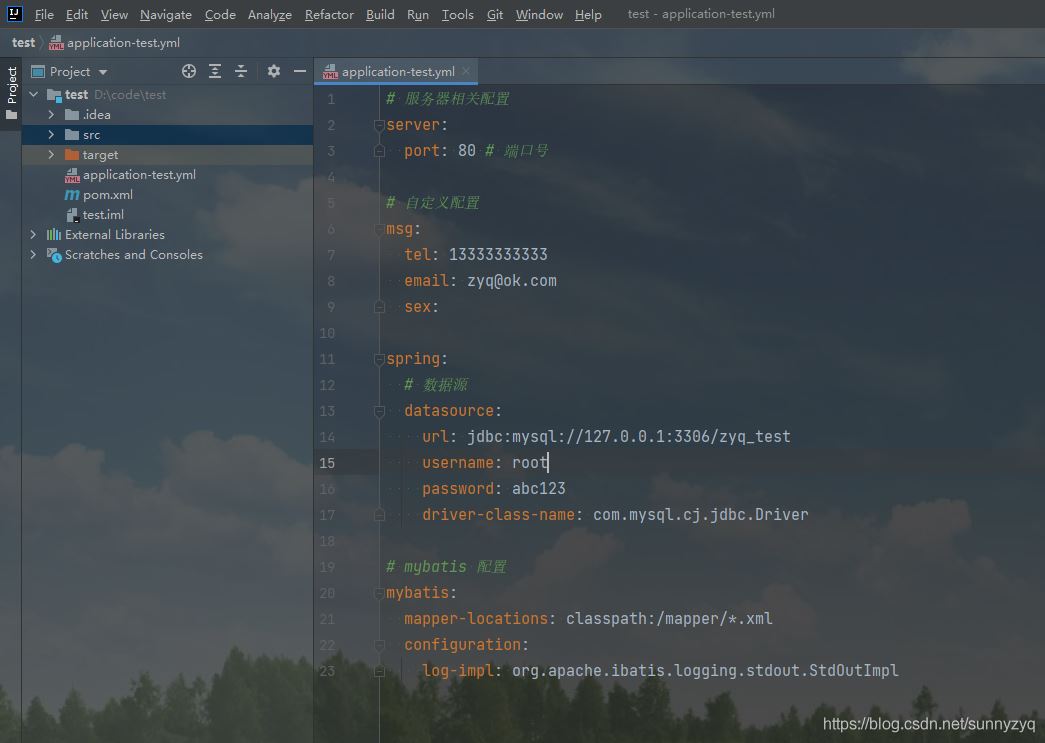Click the Expand All icon in Project panel
This screenshot has width=1045, height=743.
215,71
